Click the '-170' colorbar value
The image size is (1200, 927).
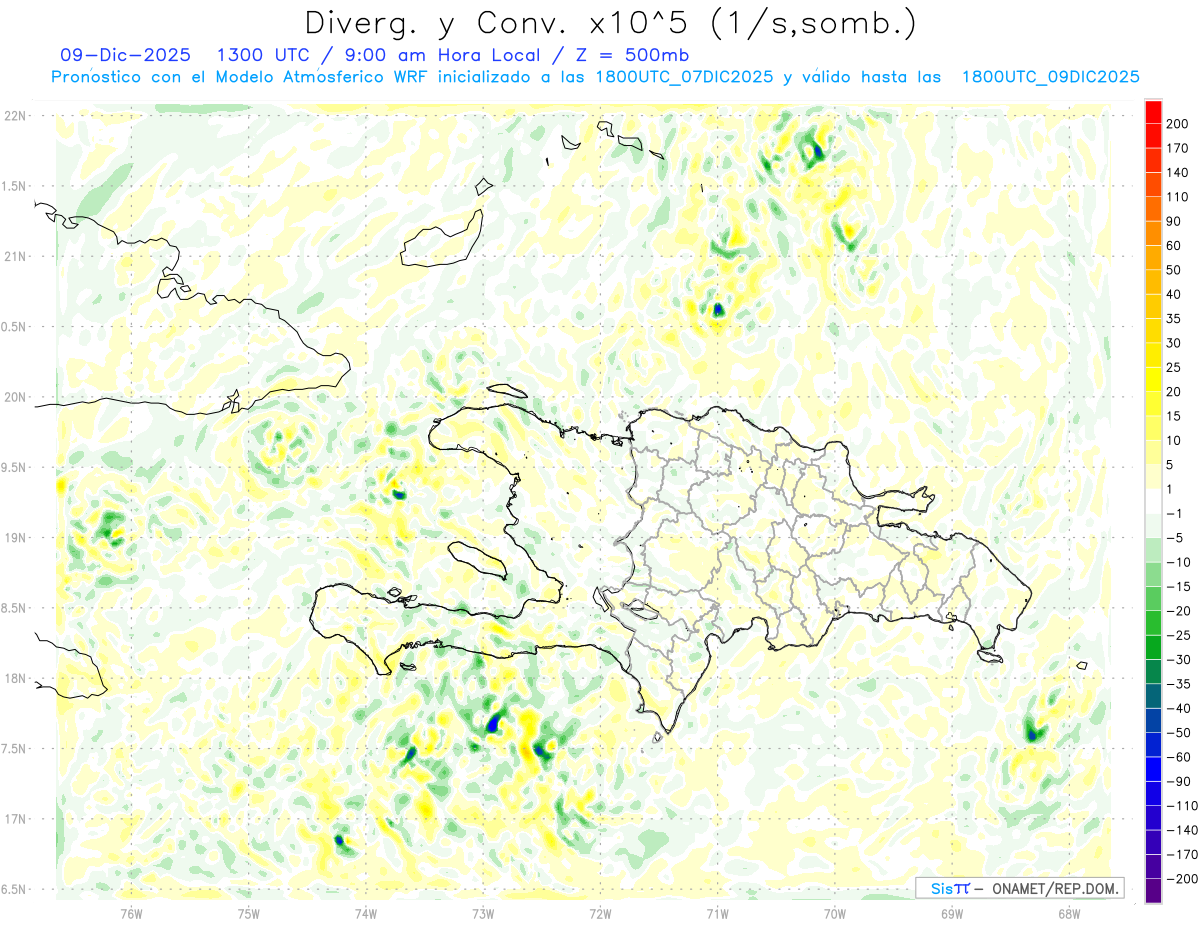click(x=1180, y=854)
